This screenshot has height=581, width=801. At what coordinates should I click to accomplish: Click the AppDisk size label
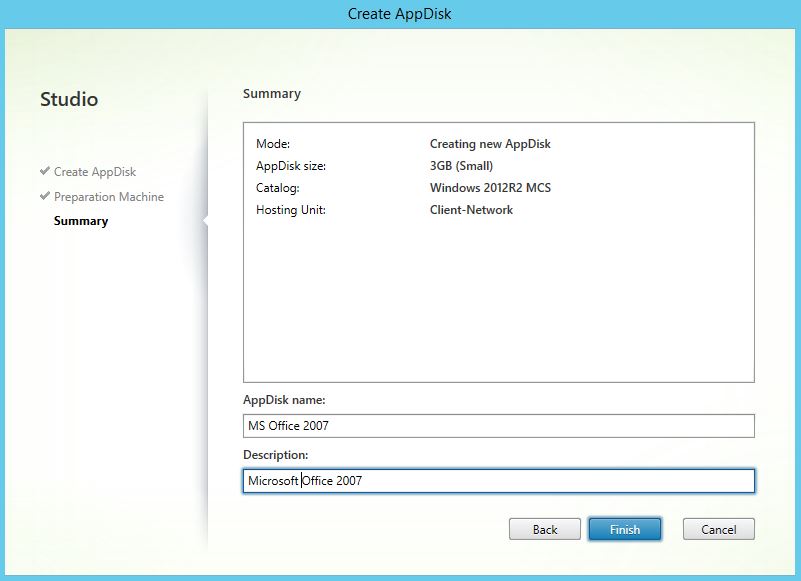pyautogui.click(x=291, y=166)
